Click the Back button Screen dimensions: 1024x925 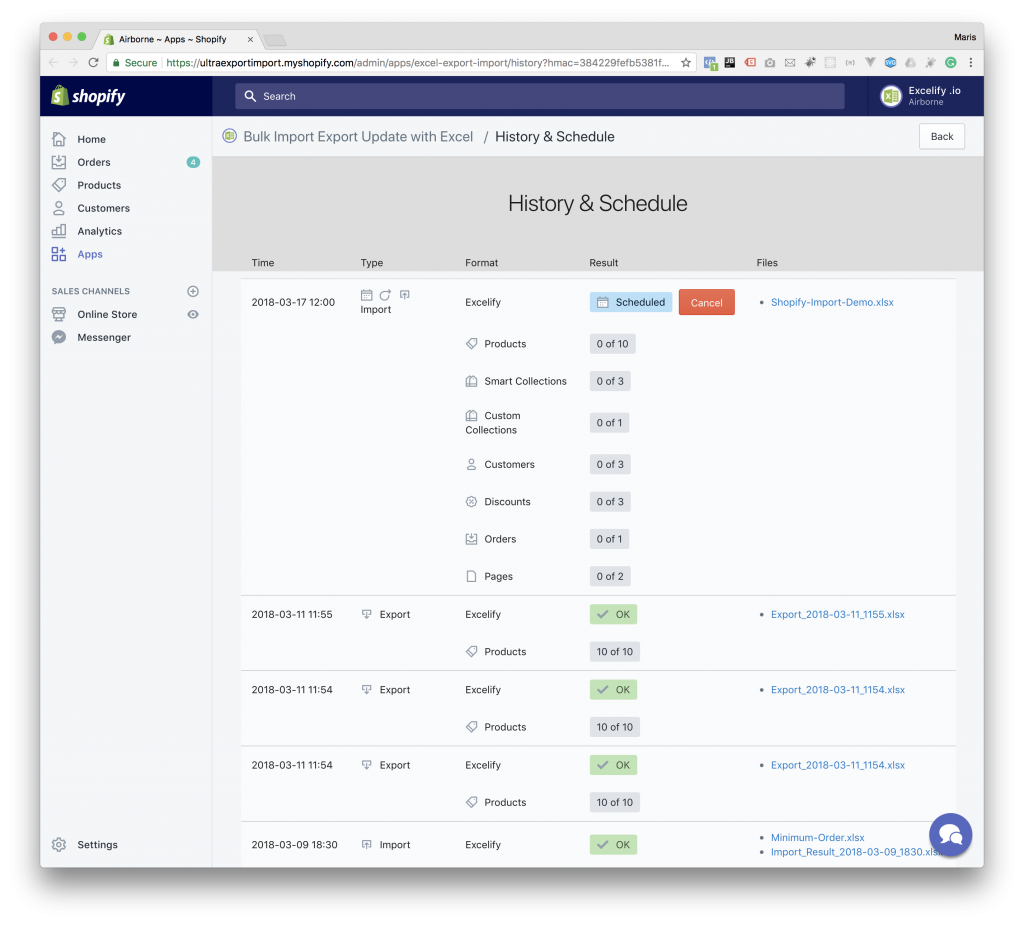point(941,136)
